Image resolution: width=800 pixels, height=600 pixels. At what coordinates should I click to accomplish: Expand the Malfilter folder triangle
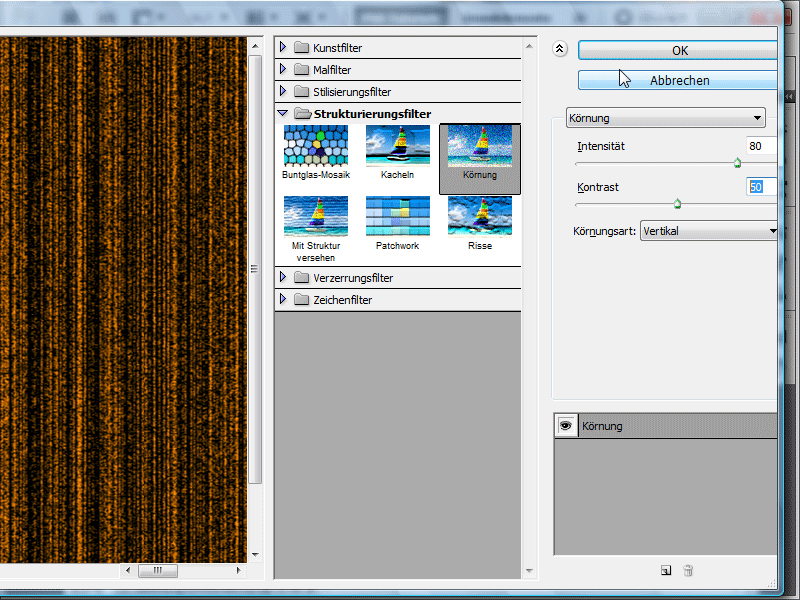click(283, 69)
